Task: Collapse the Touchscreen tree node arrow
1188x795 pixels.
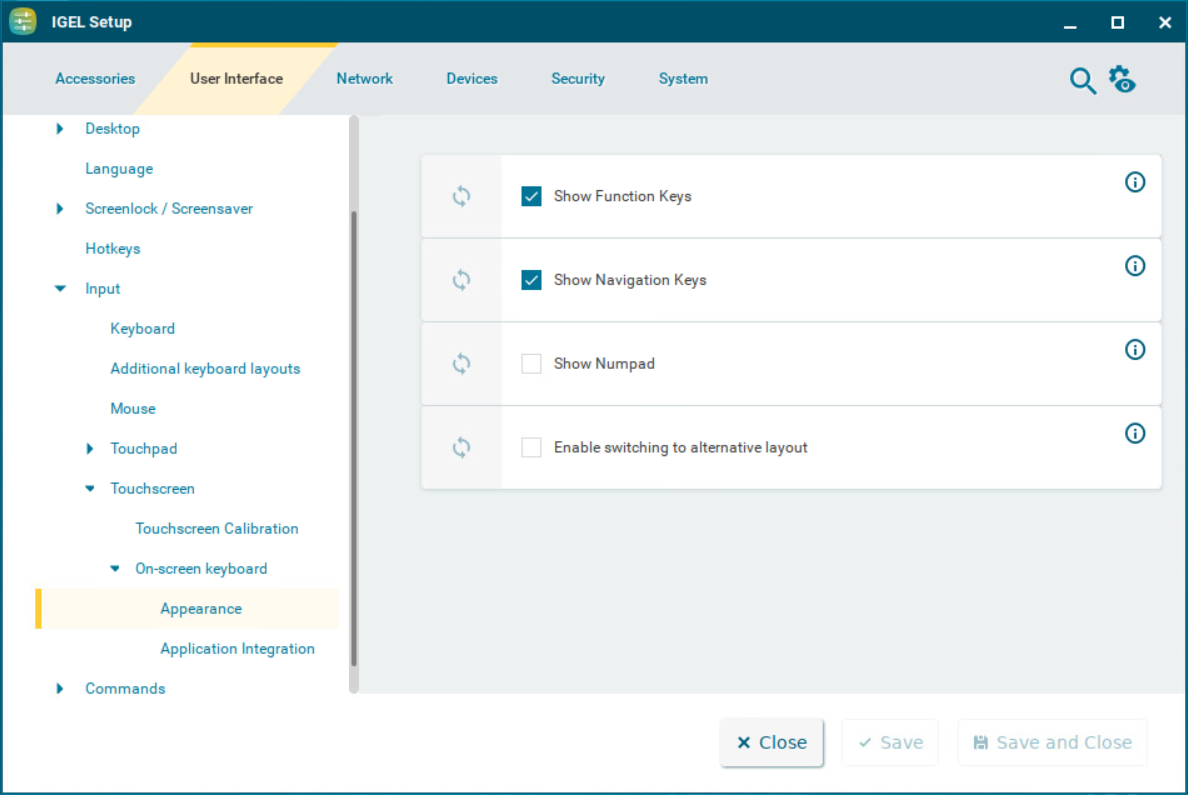Action: 90,489
